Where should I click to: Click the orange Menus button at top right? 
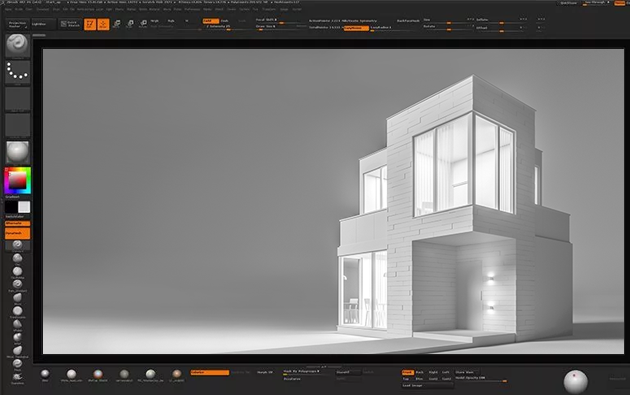tap(620, 3)
